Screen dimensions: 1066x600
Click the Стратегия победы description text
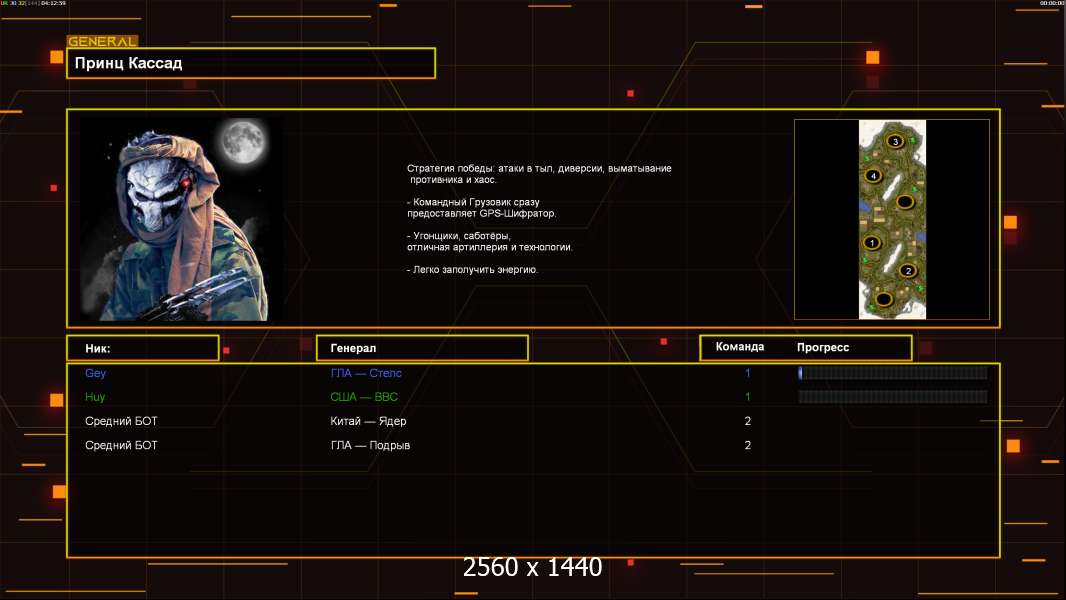click(539, 174)
